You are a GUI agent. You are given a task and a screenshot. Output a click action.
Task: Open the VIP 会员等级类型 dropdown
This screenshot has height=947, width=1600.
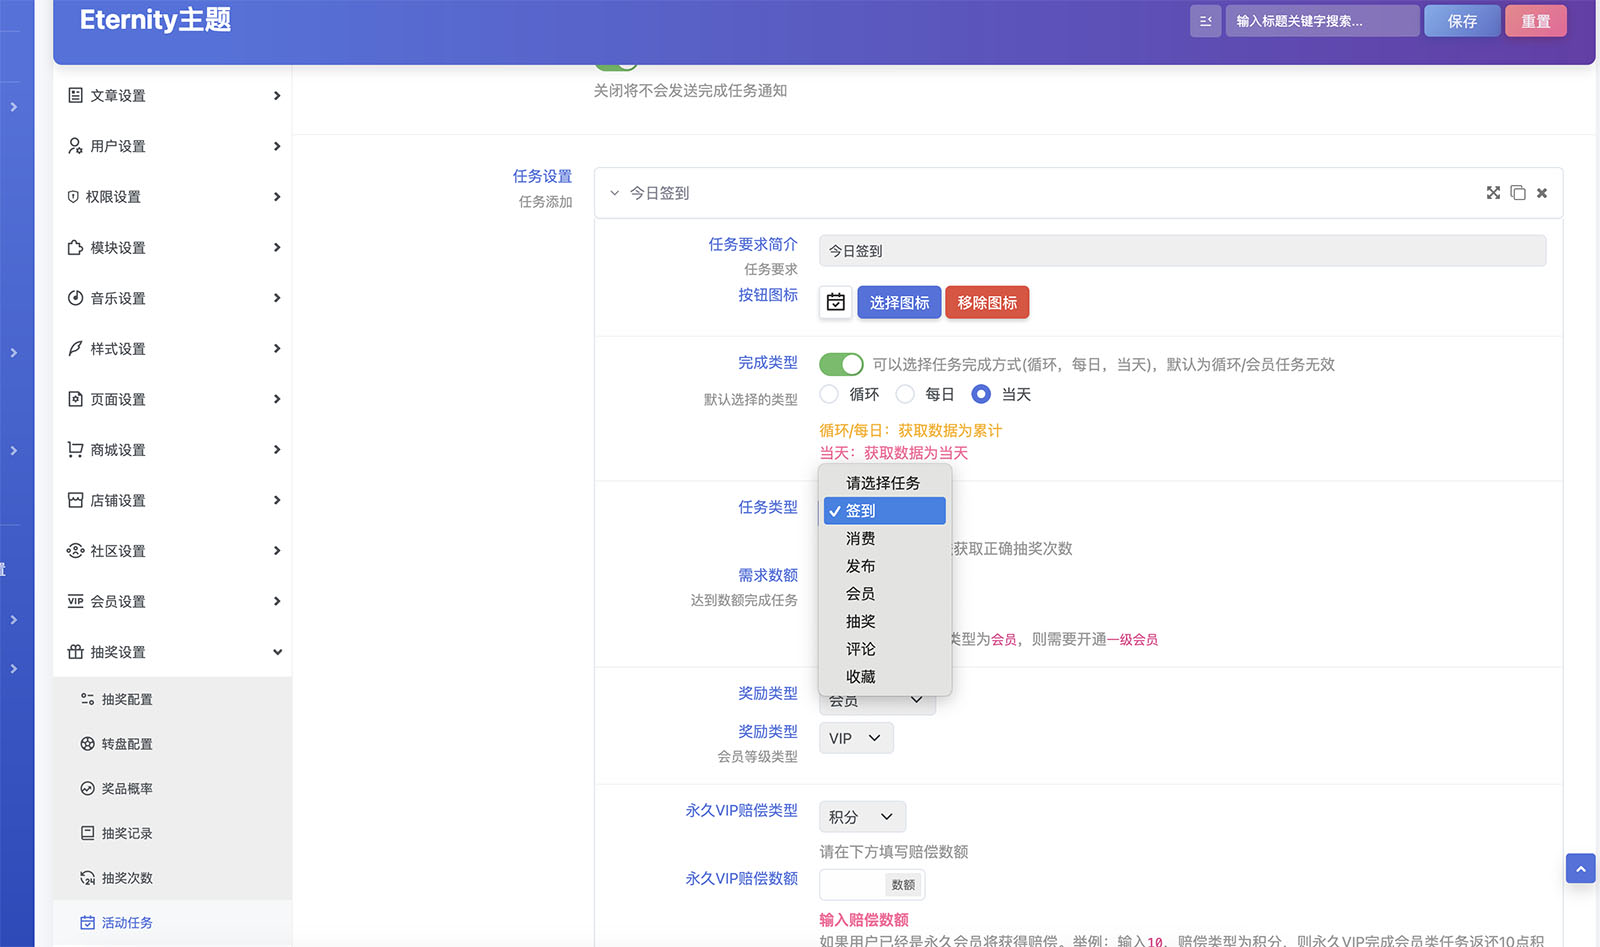[x=855, y=738]
